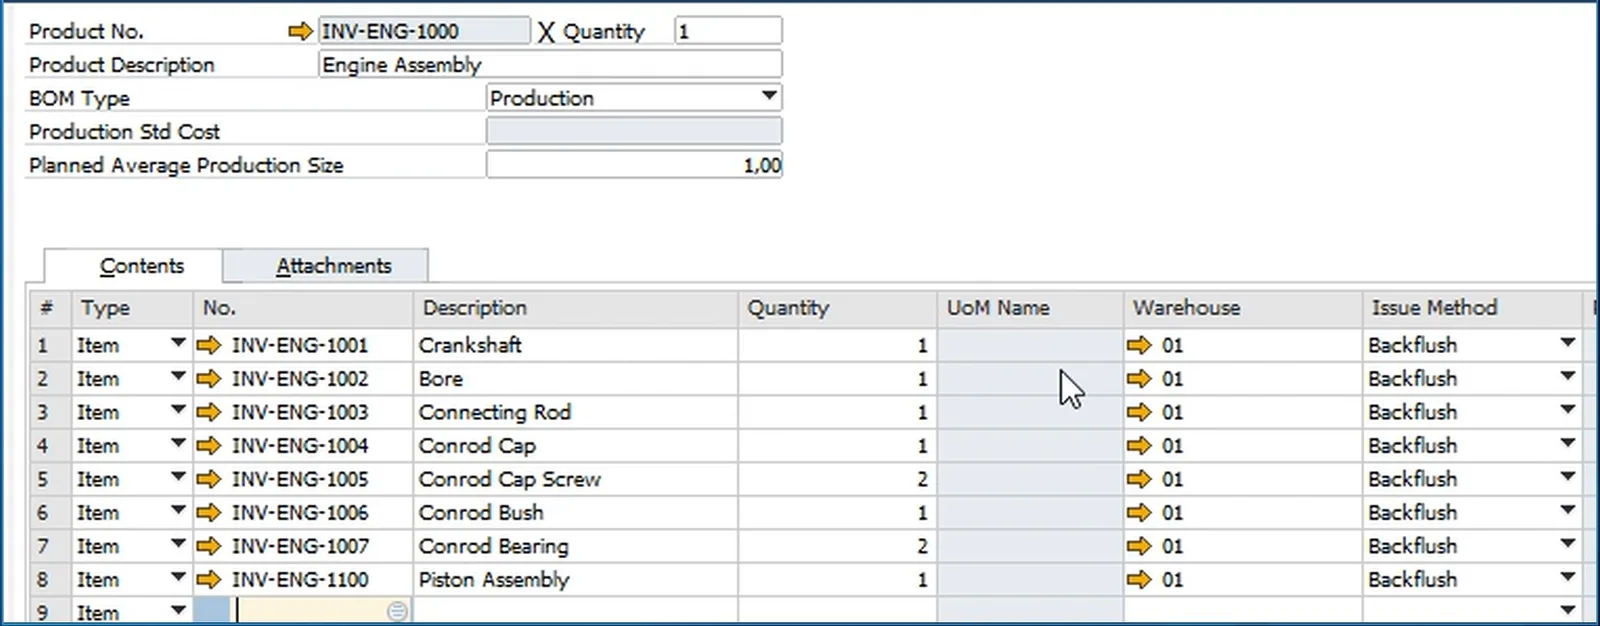Image resolution: width=1600 pixels, height=626 pixels.
Task: Click the Crankshaft description cell
Action: point(575,346)
